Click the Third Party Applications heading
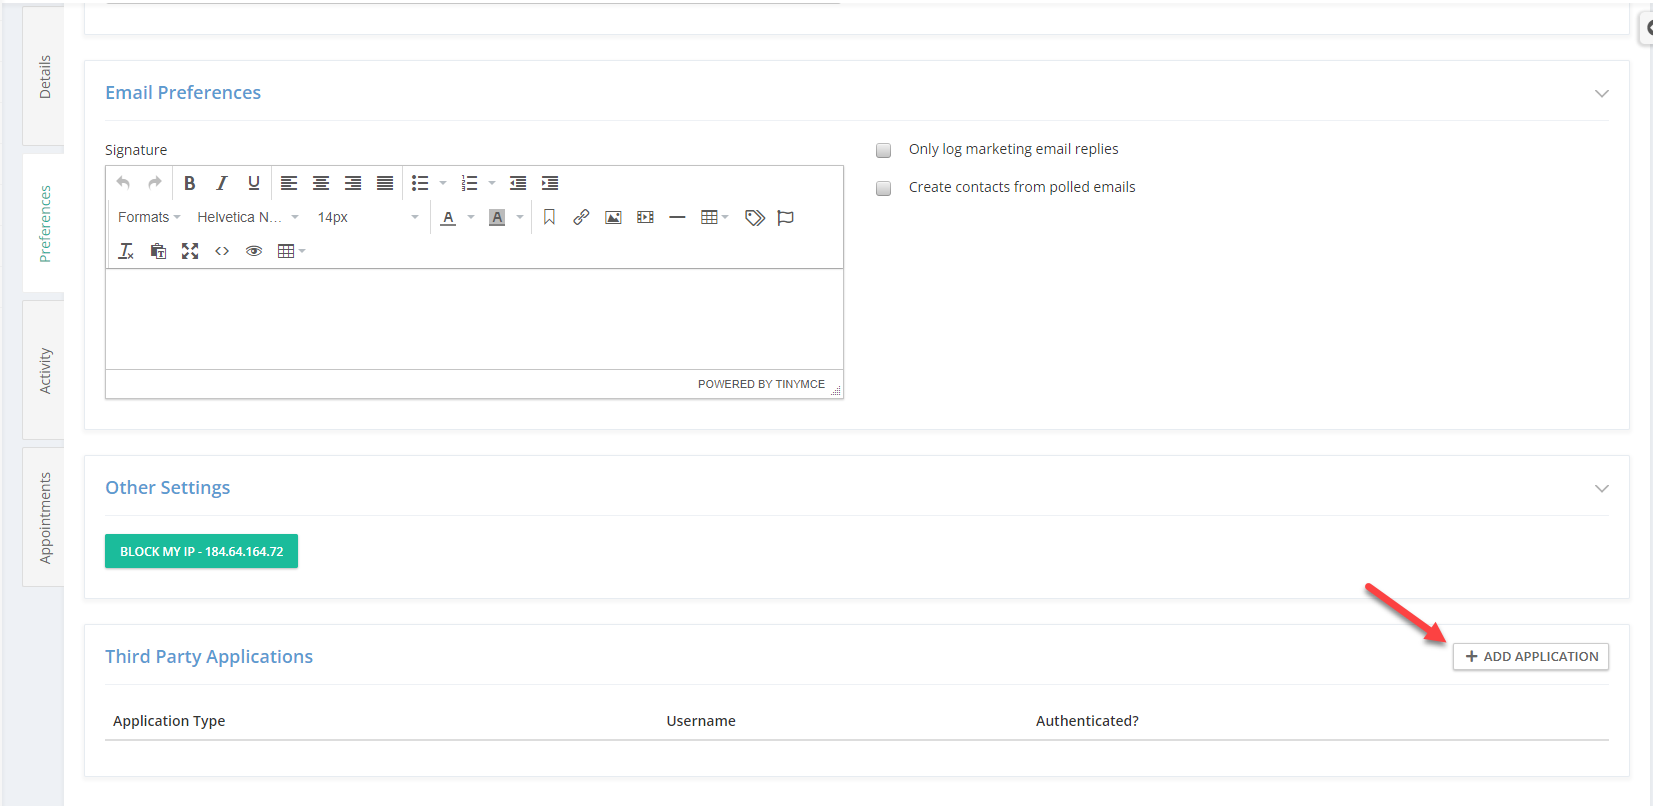 (x=209, y=656)
